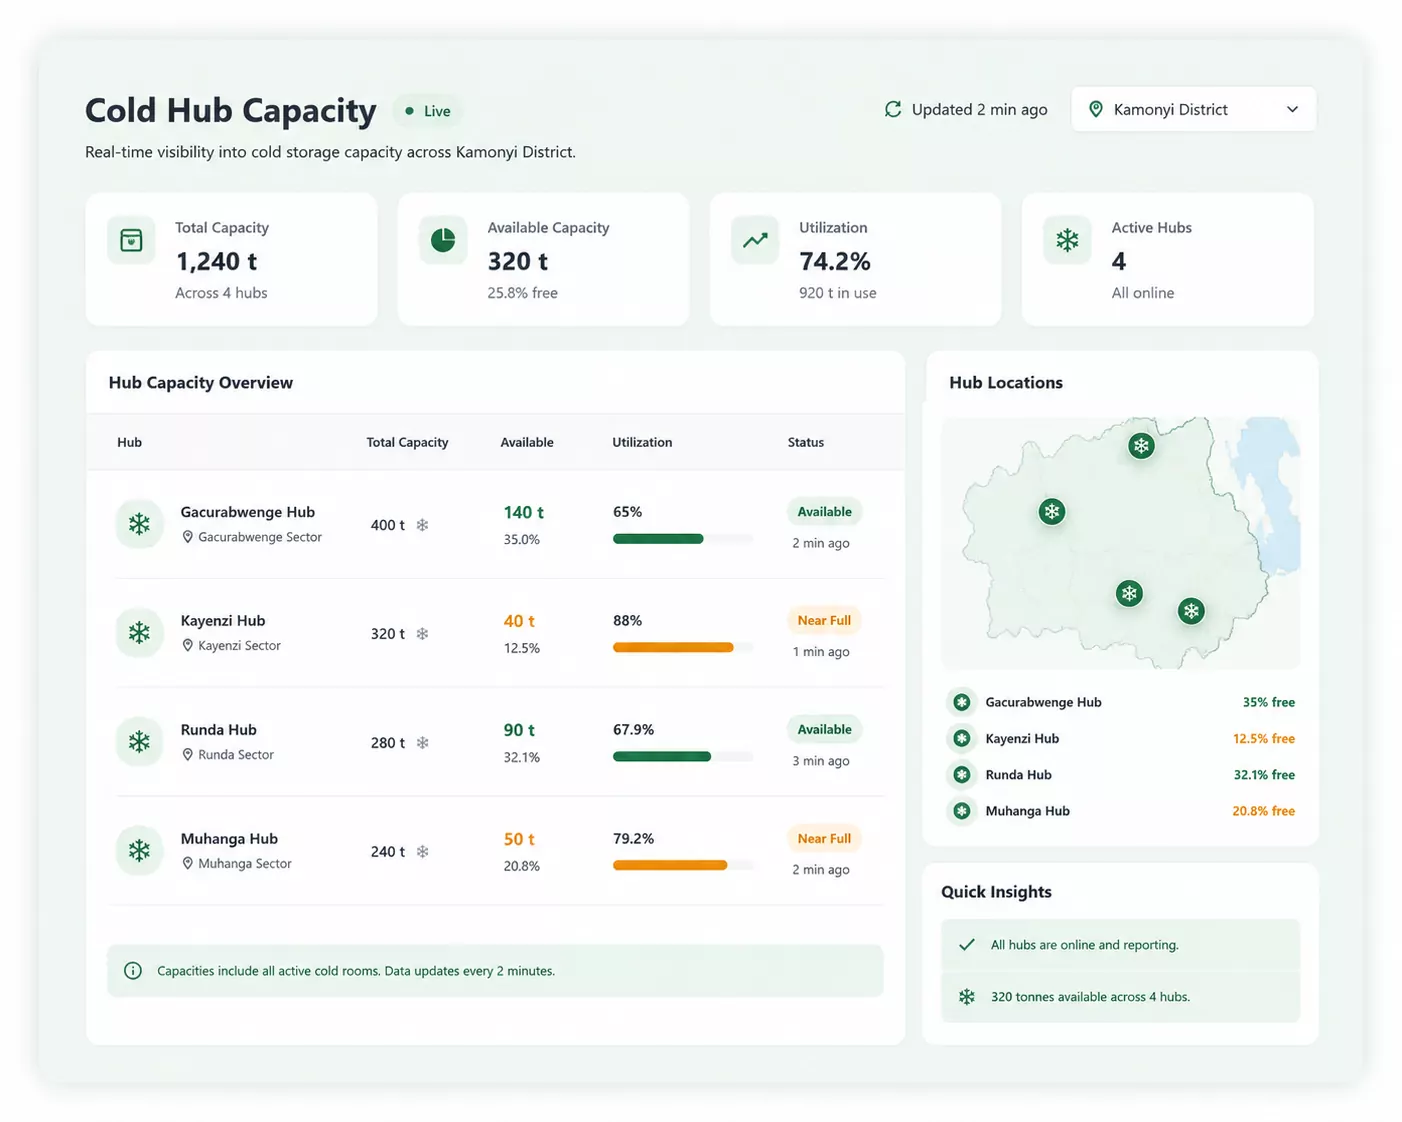Viewport: 1402px width, 1122px height.
Task: Click the Available badge in Gacurabwenge row
Action: (x=824, y=512)
